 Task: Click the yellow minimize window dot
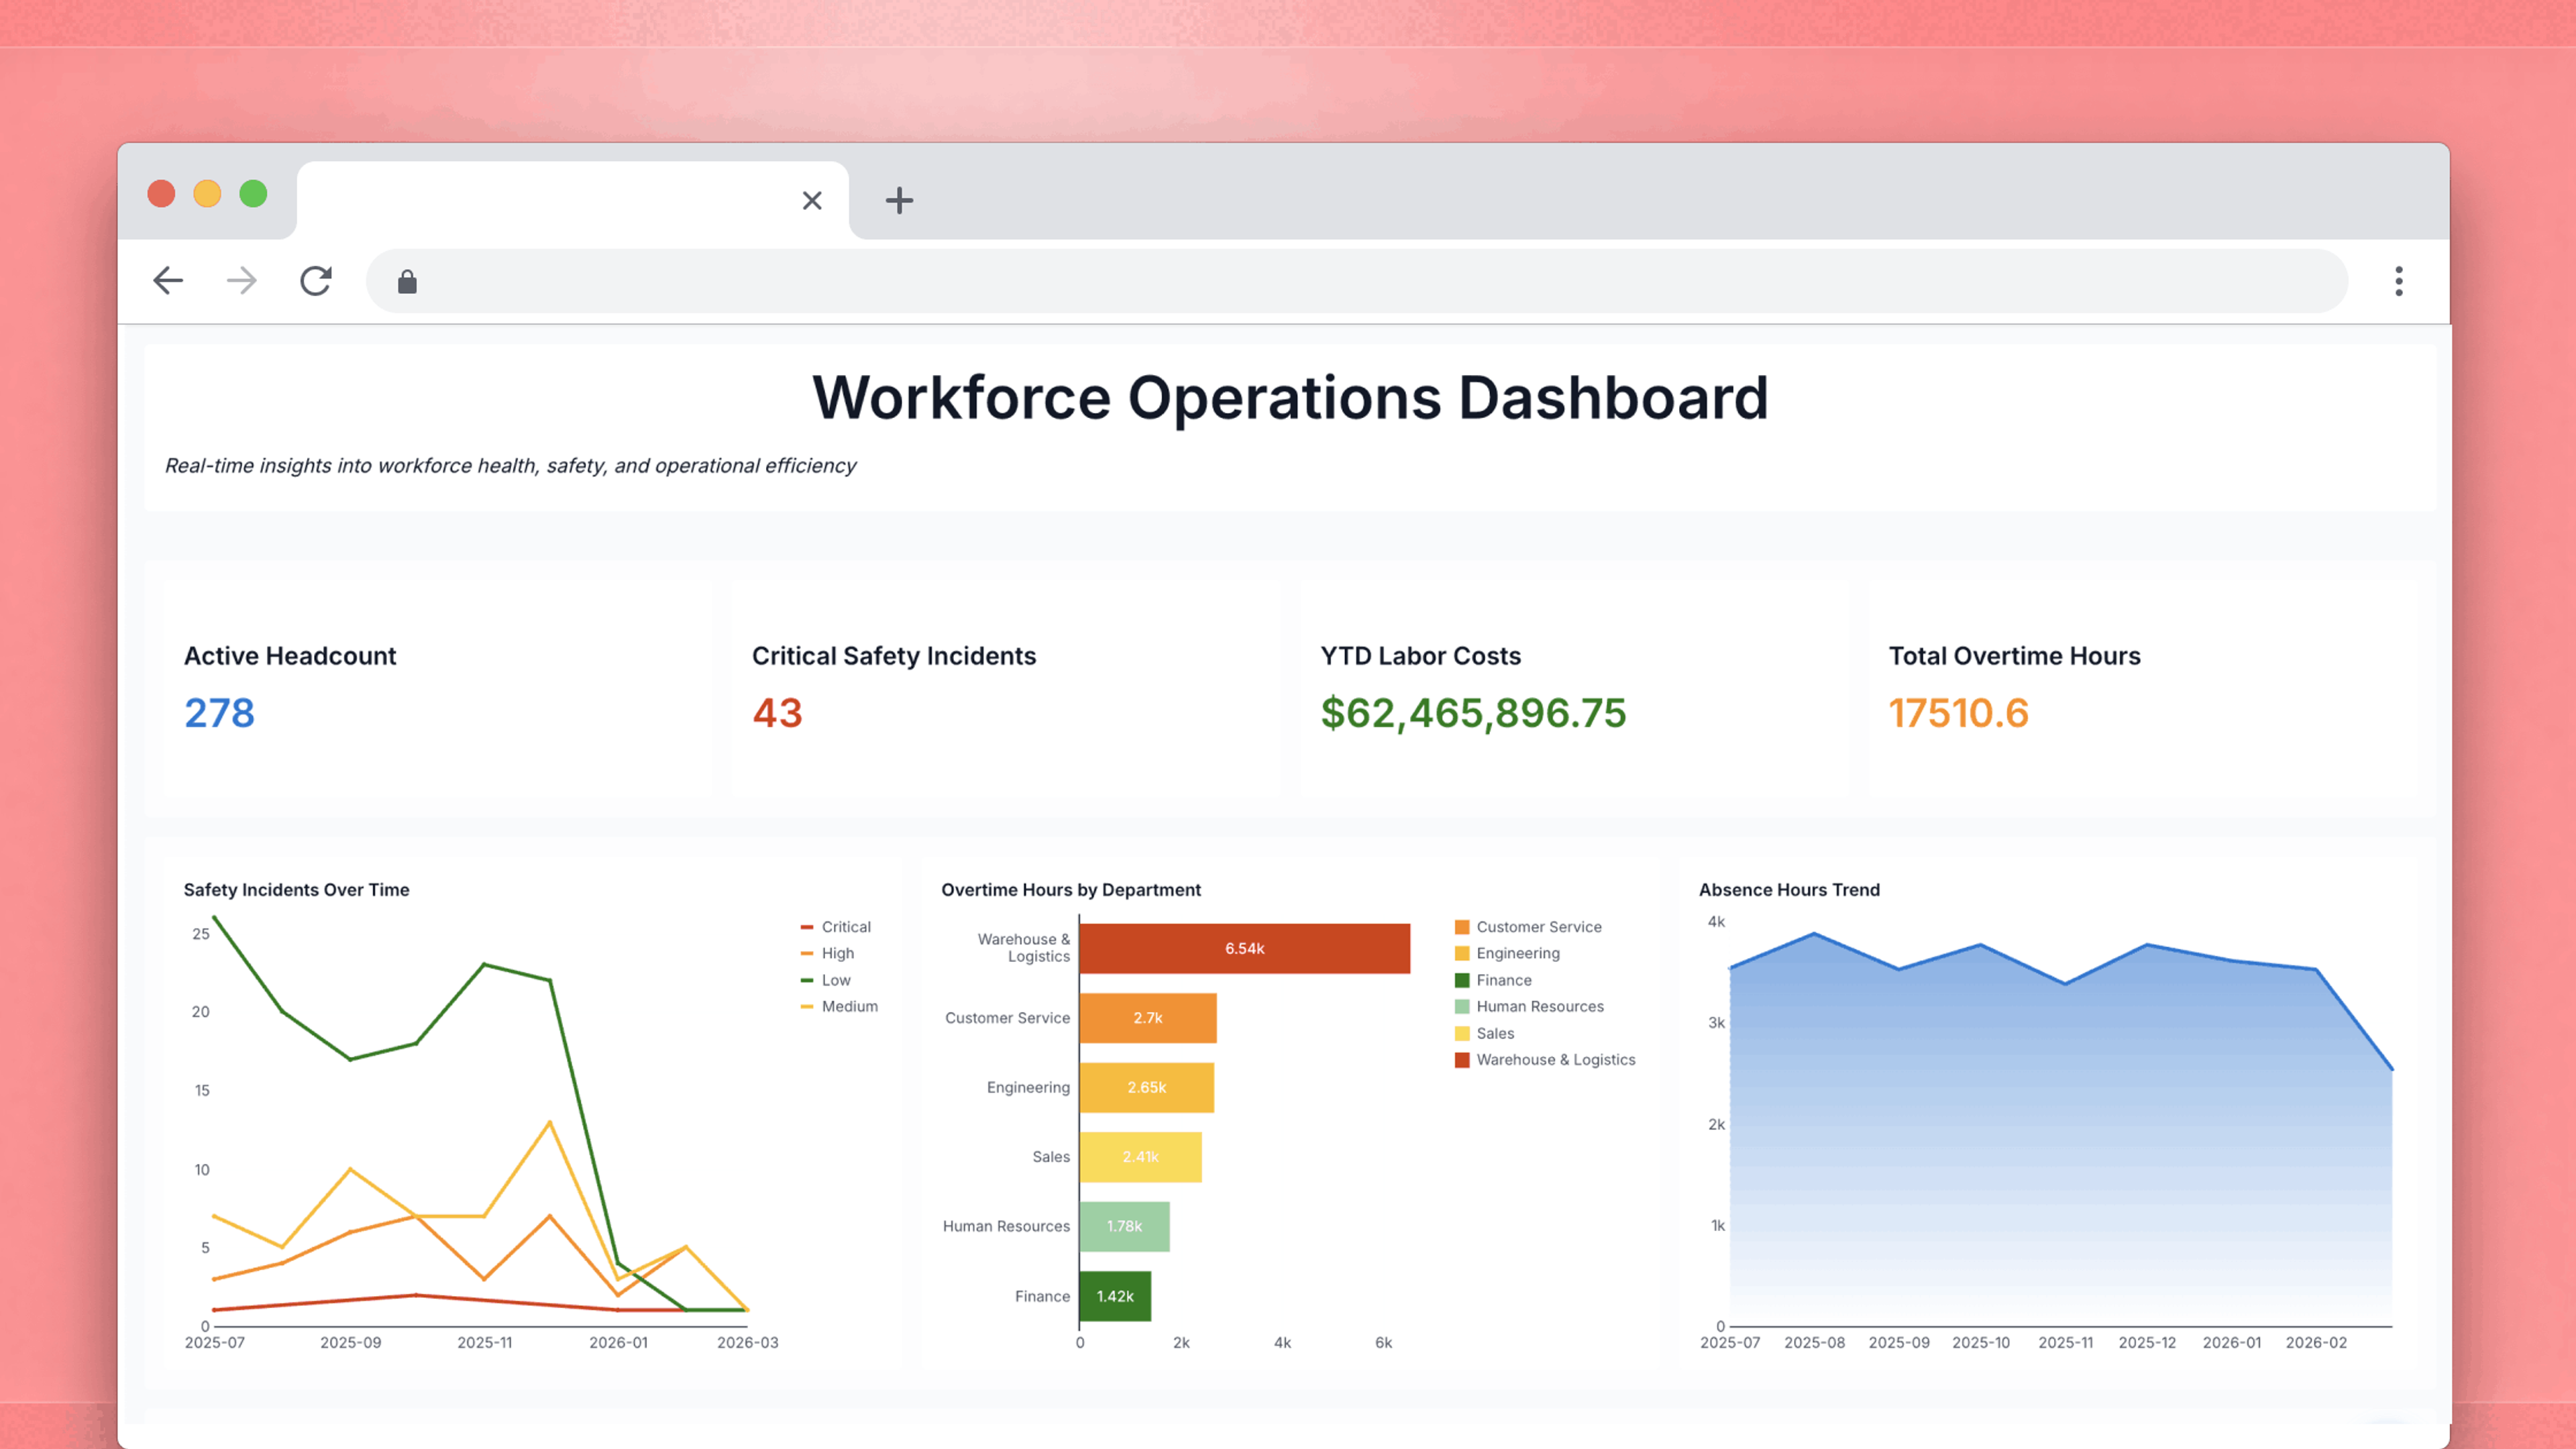click(207, 193)
